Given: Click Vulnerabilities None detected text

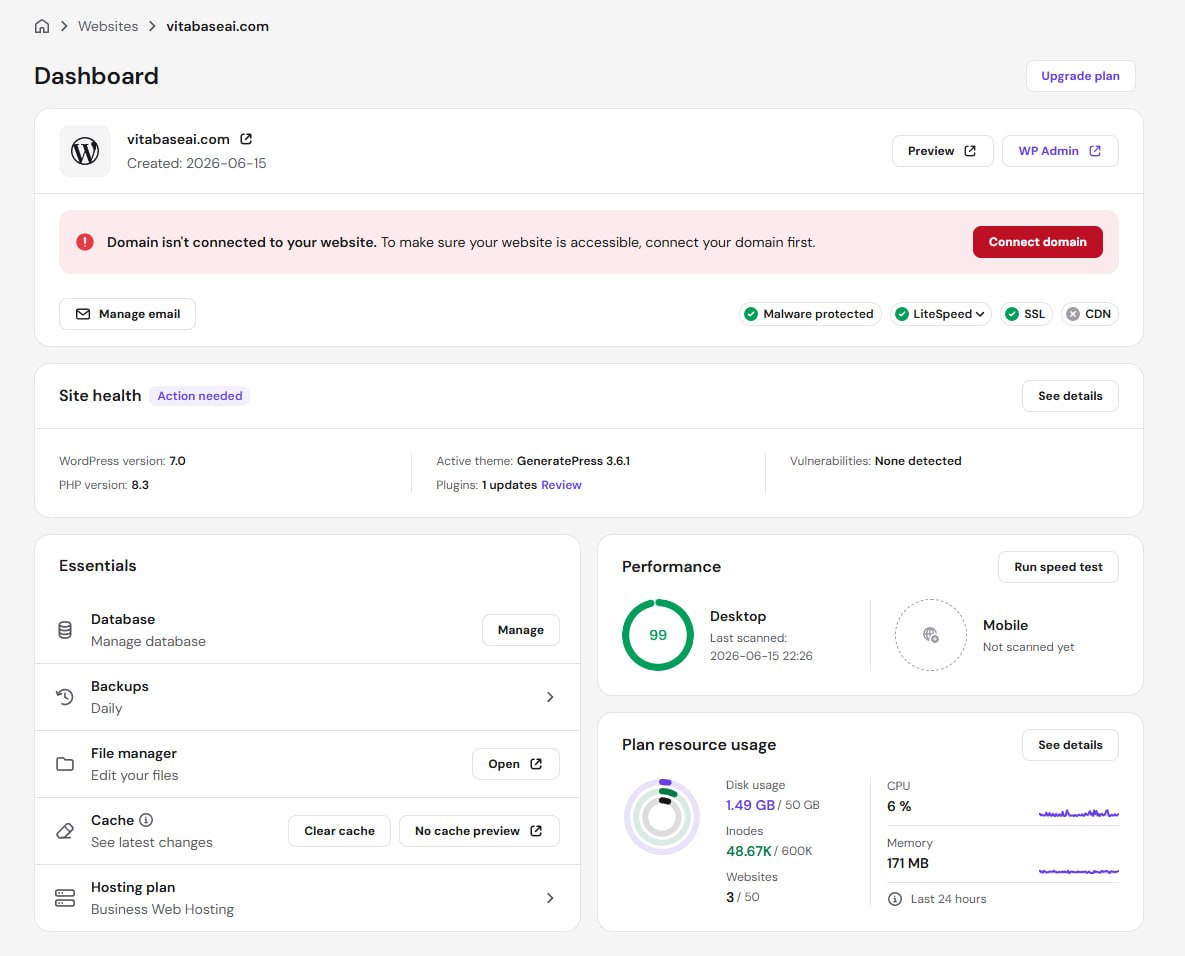Looking at the screenshot, I should 875,461.
